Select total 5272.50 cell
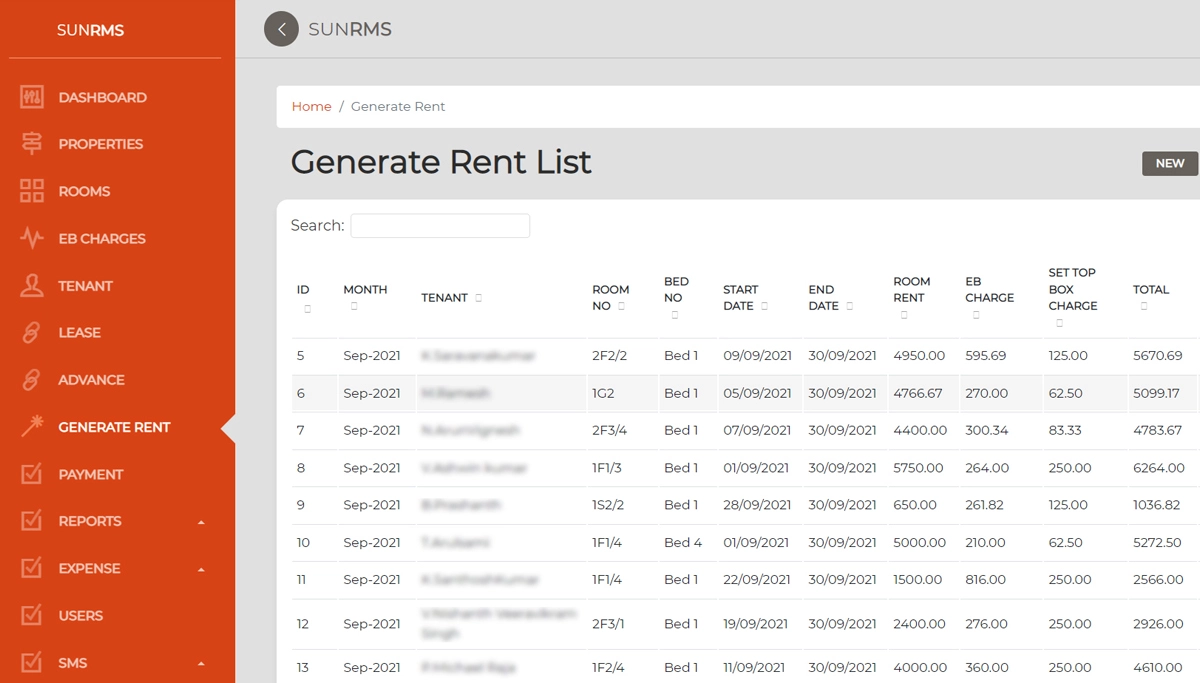Image resolution: width=1200 pixels, height=683 pixels. tap(1157, 542)
